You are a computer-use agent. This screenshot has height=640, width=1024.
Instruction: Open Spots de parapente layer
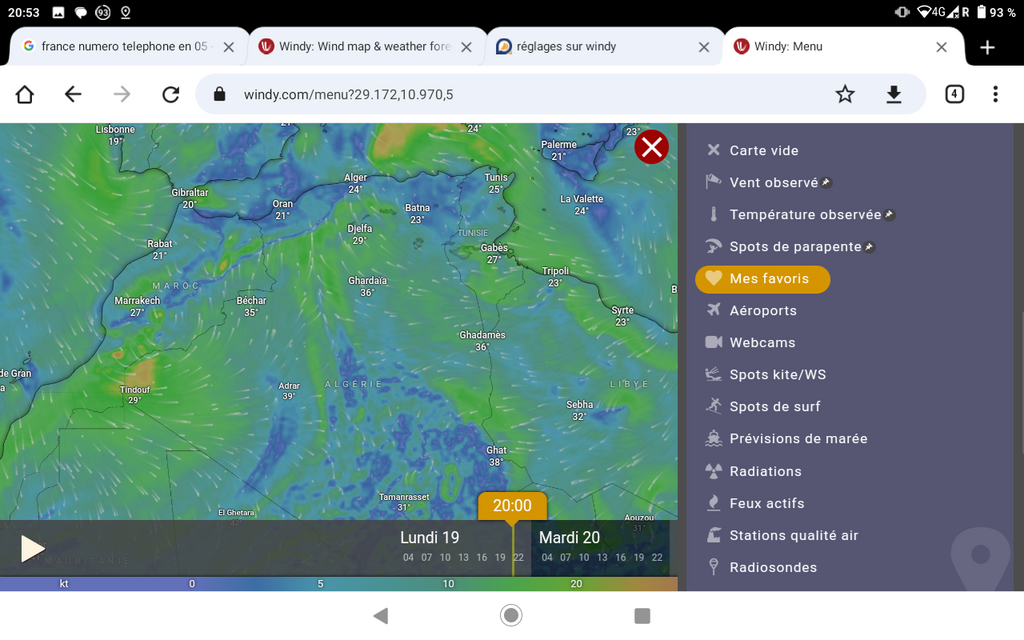[795, 247]
